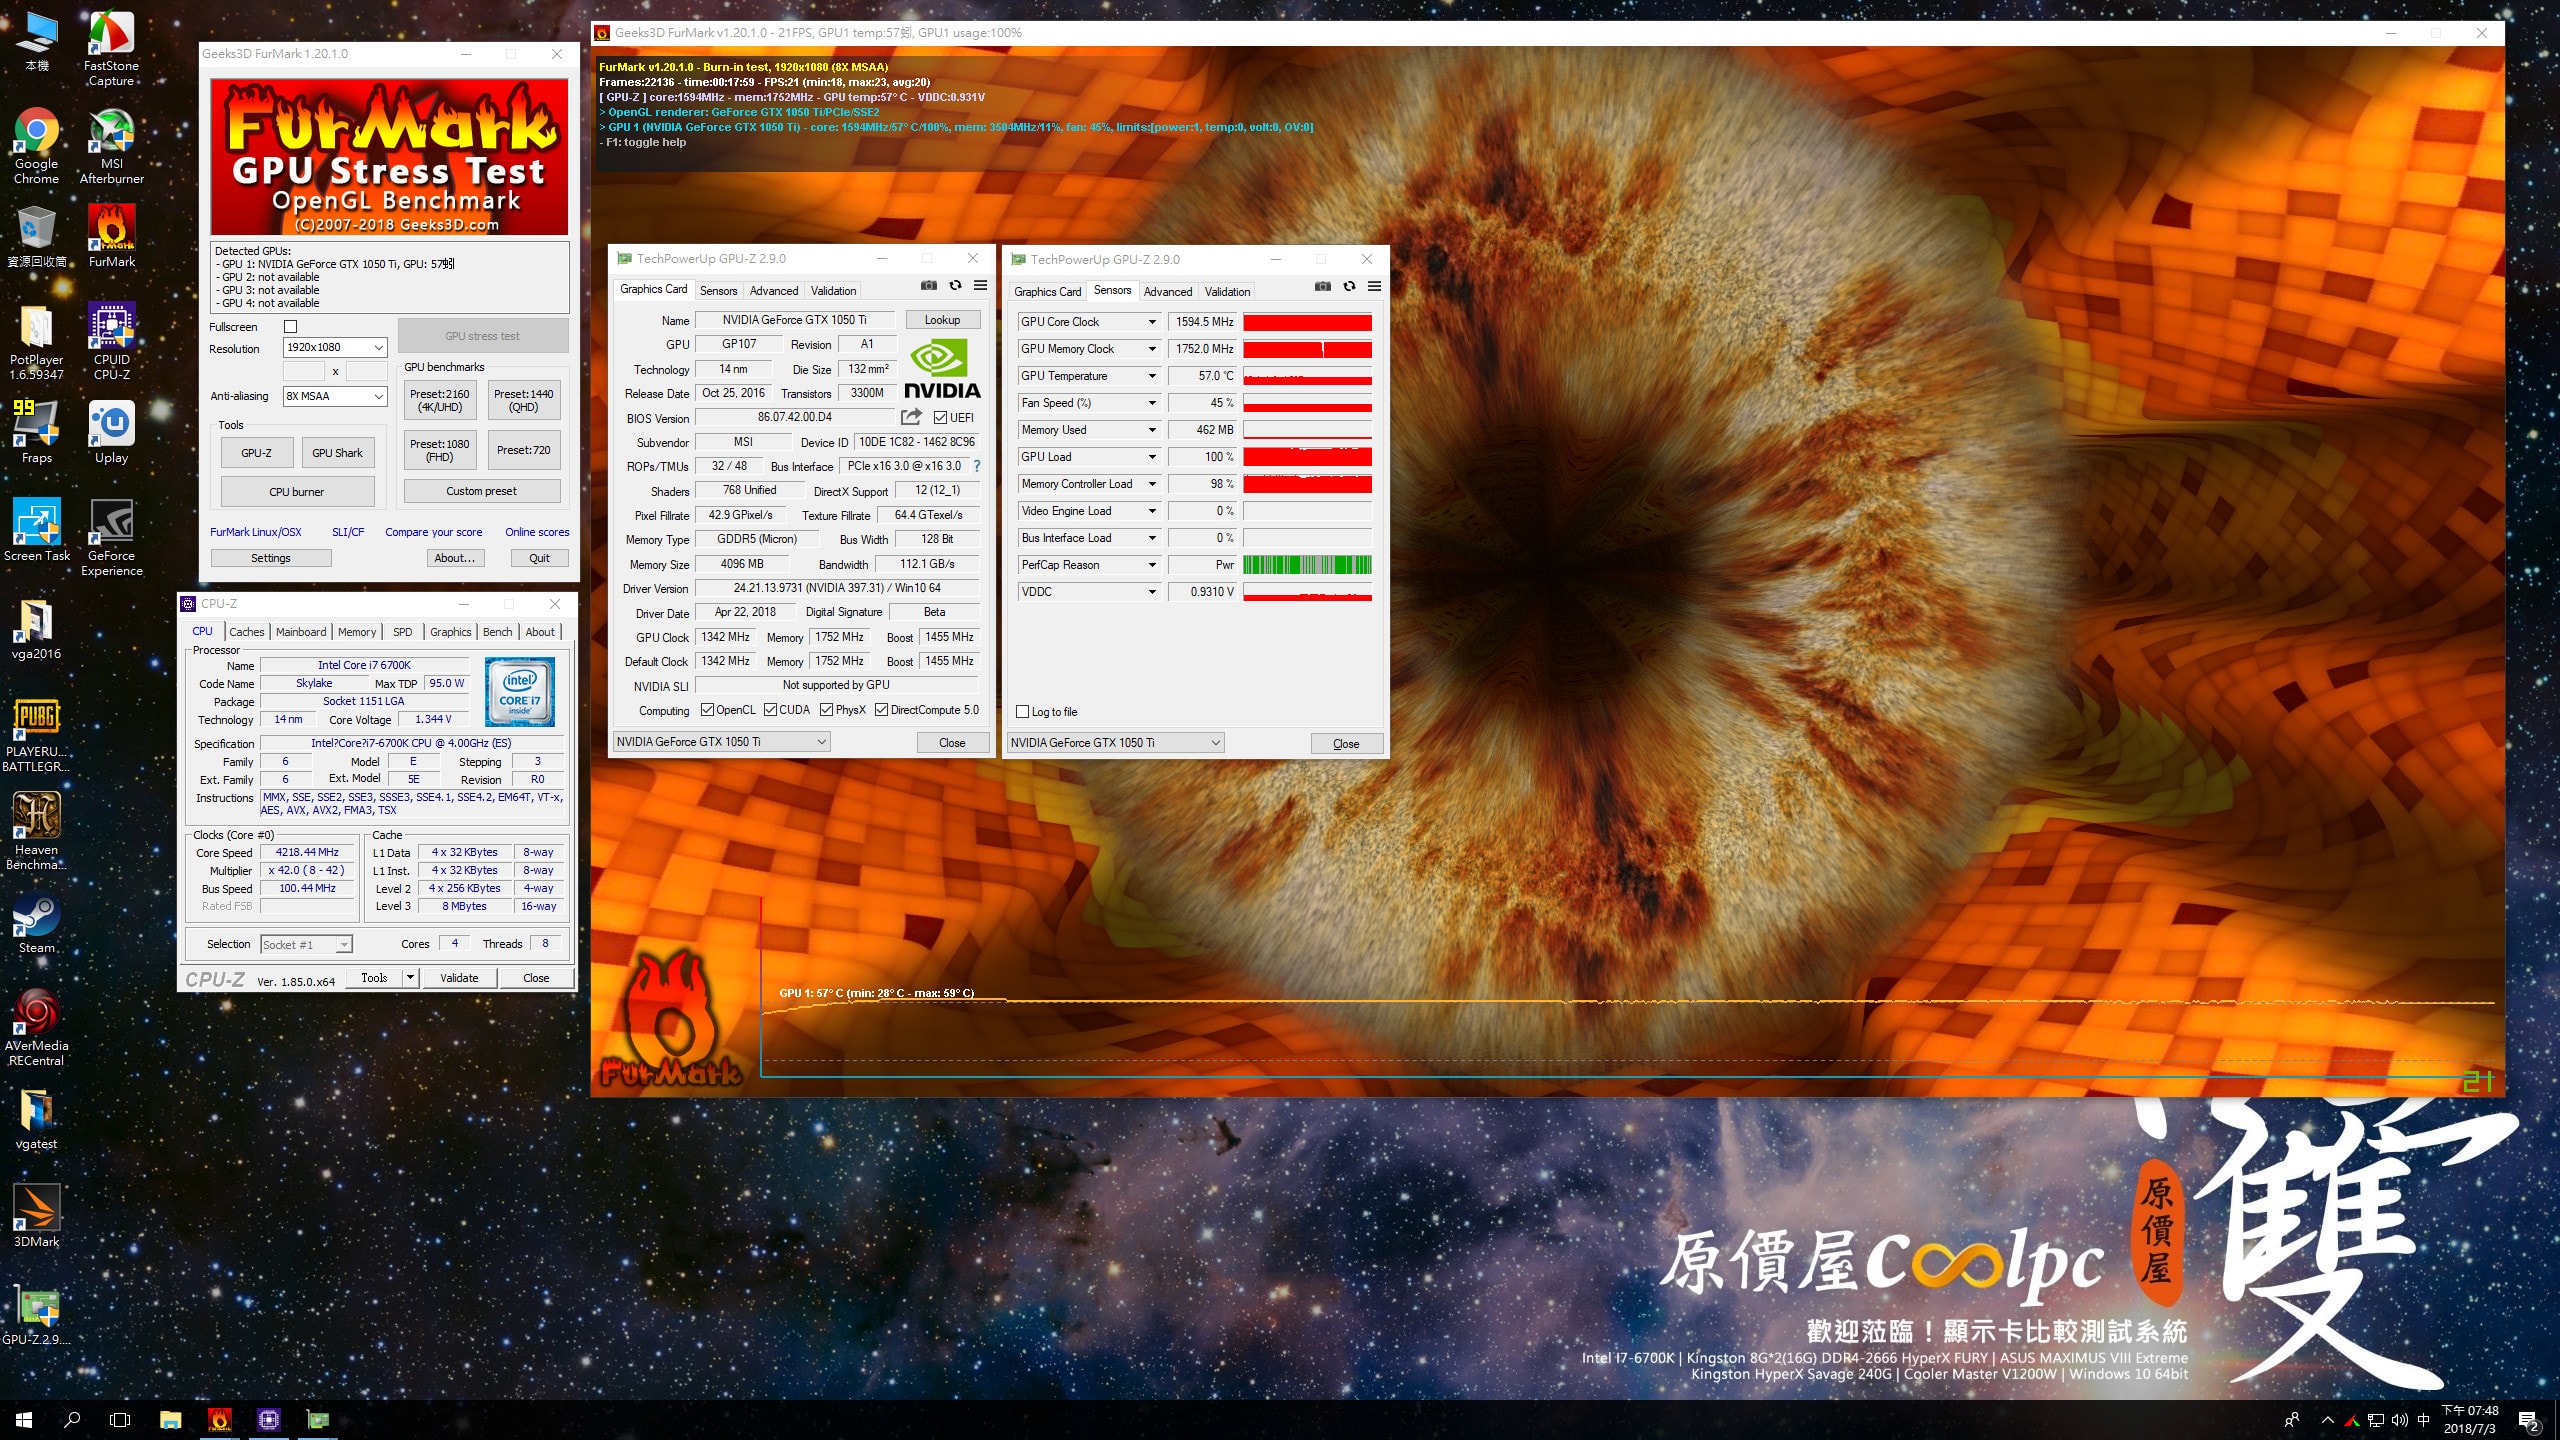The height and width of the screenshot is (1440, 2560).
Task: Toggle the DirectCompute 5.0 checkbox
Action: coord(881,710)
